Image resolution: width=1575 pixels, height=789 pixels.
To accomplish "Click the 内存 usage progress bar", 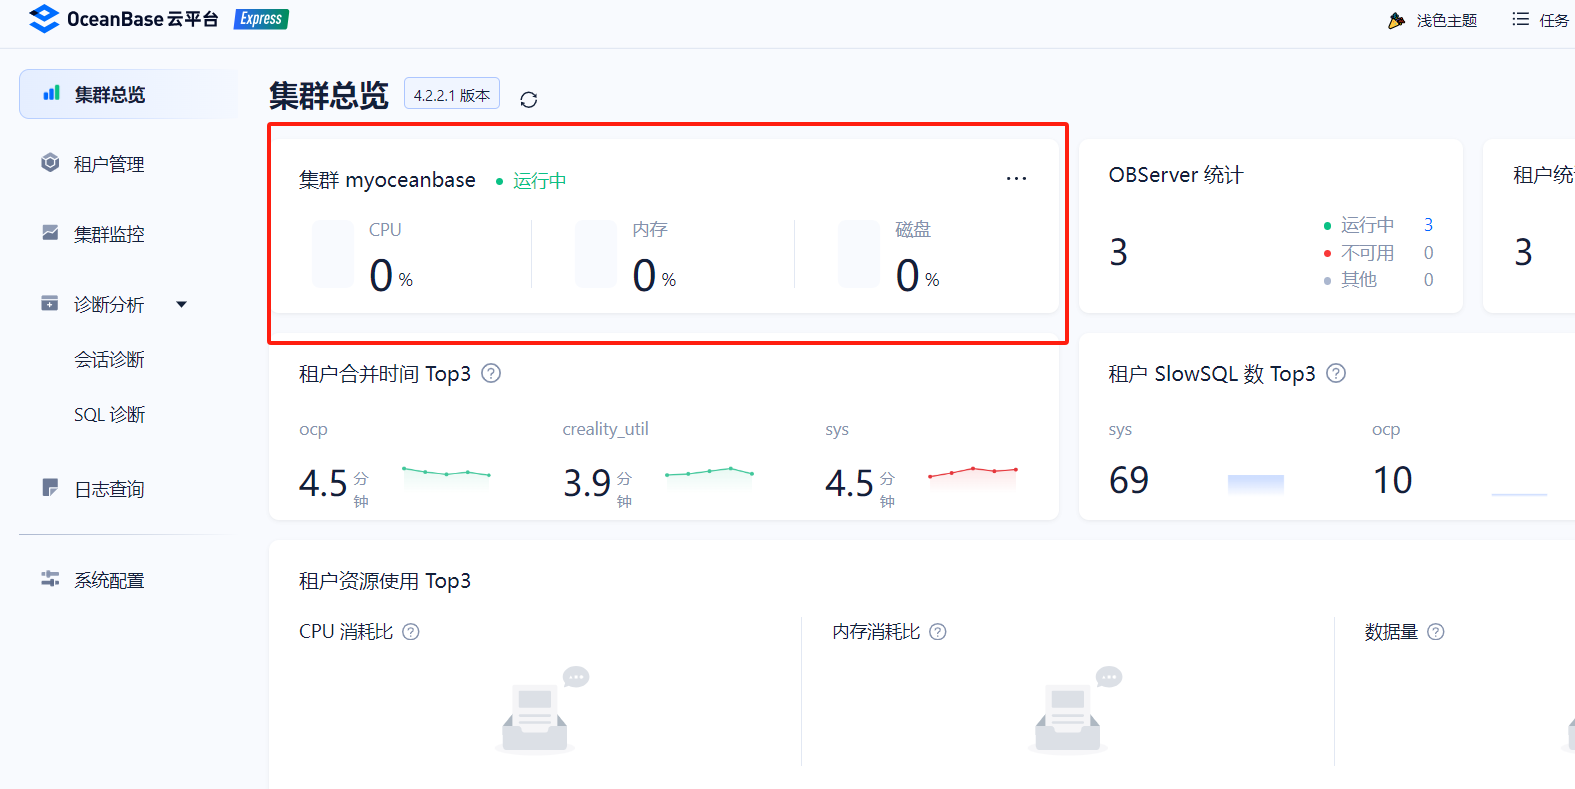I will pyautogui.click(x=596, y=254).
